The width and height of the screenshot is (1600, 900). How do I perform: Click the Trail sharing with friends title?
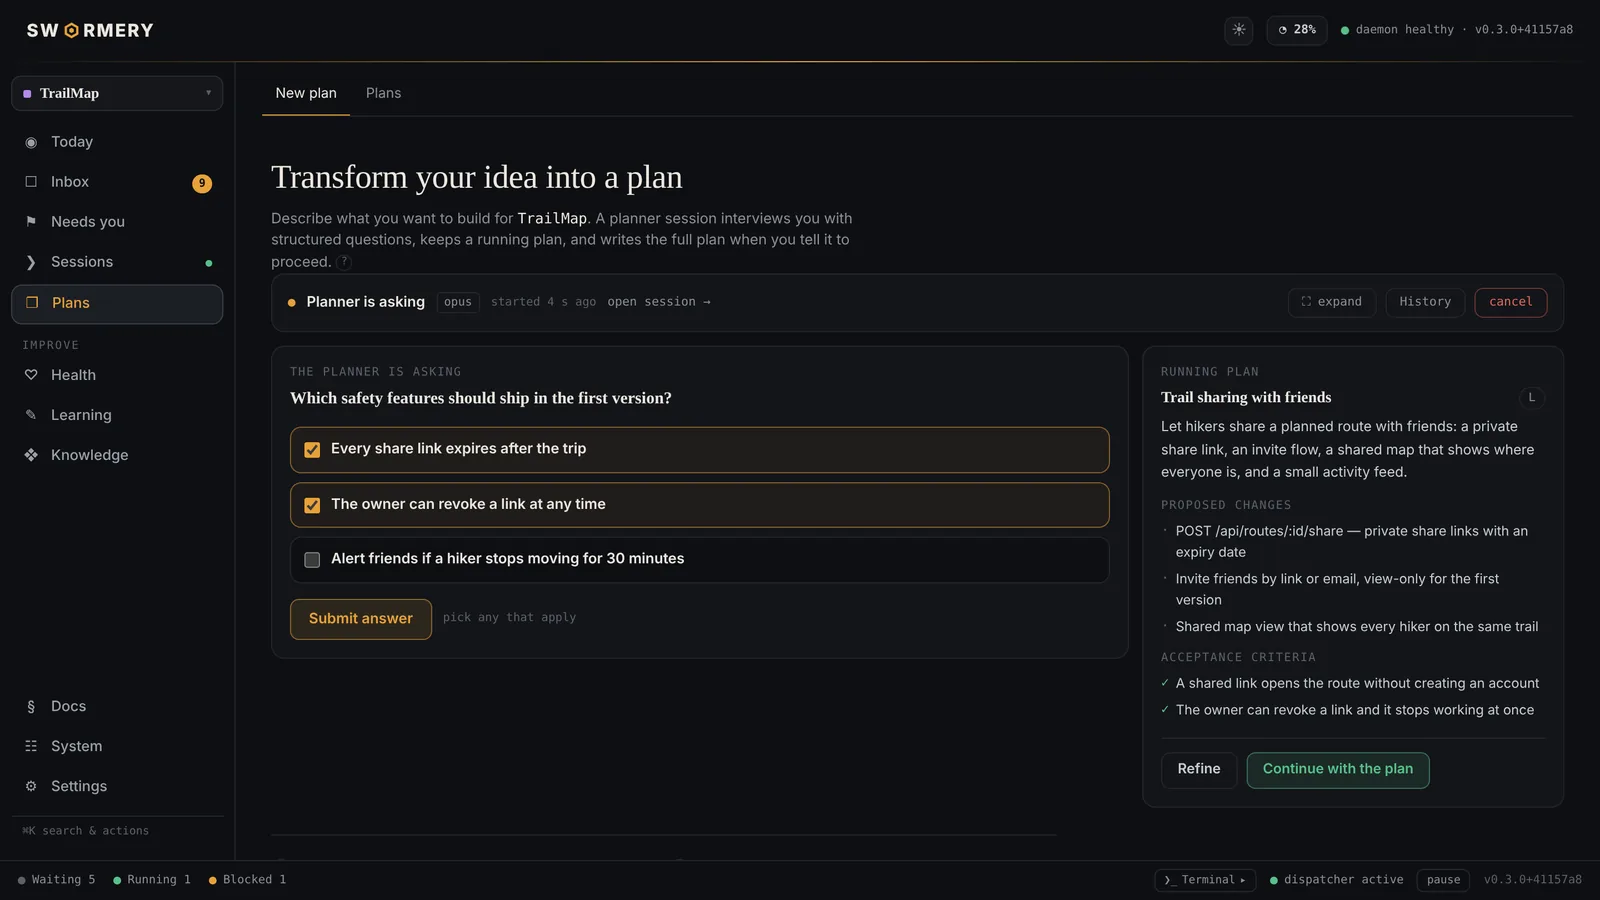point(1246,397)
